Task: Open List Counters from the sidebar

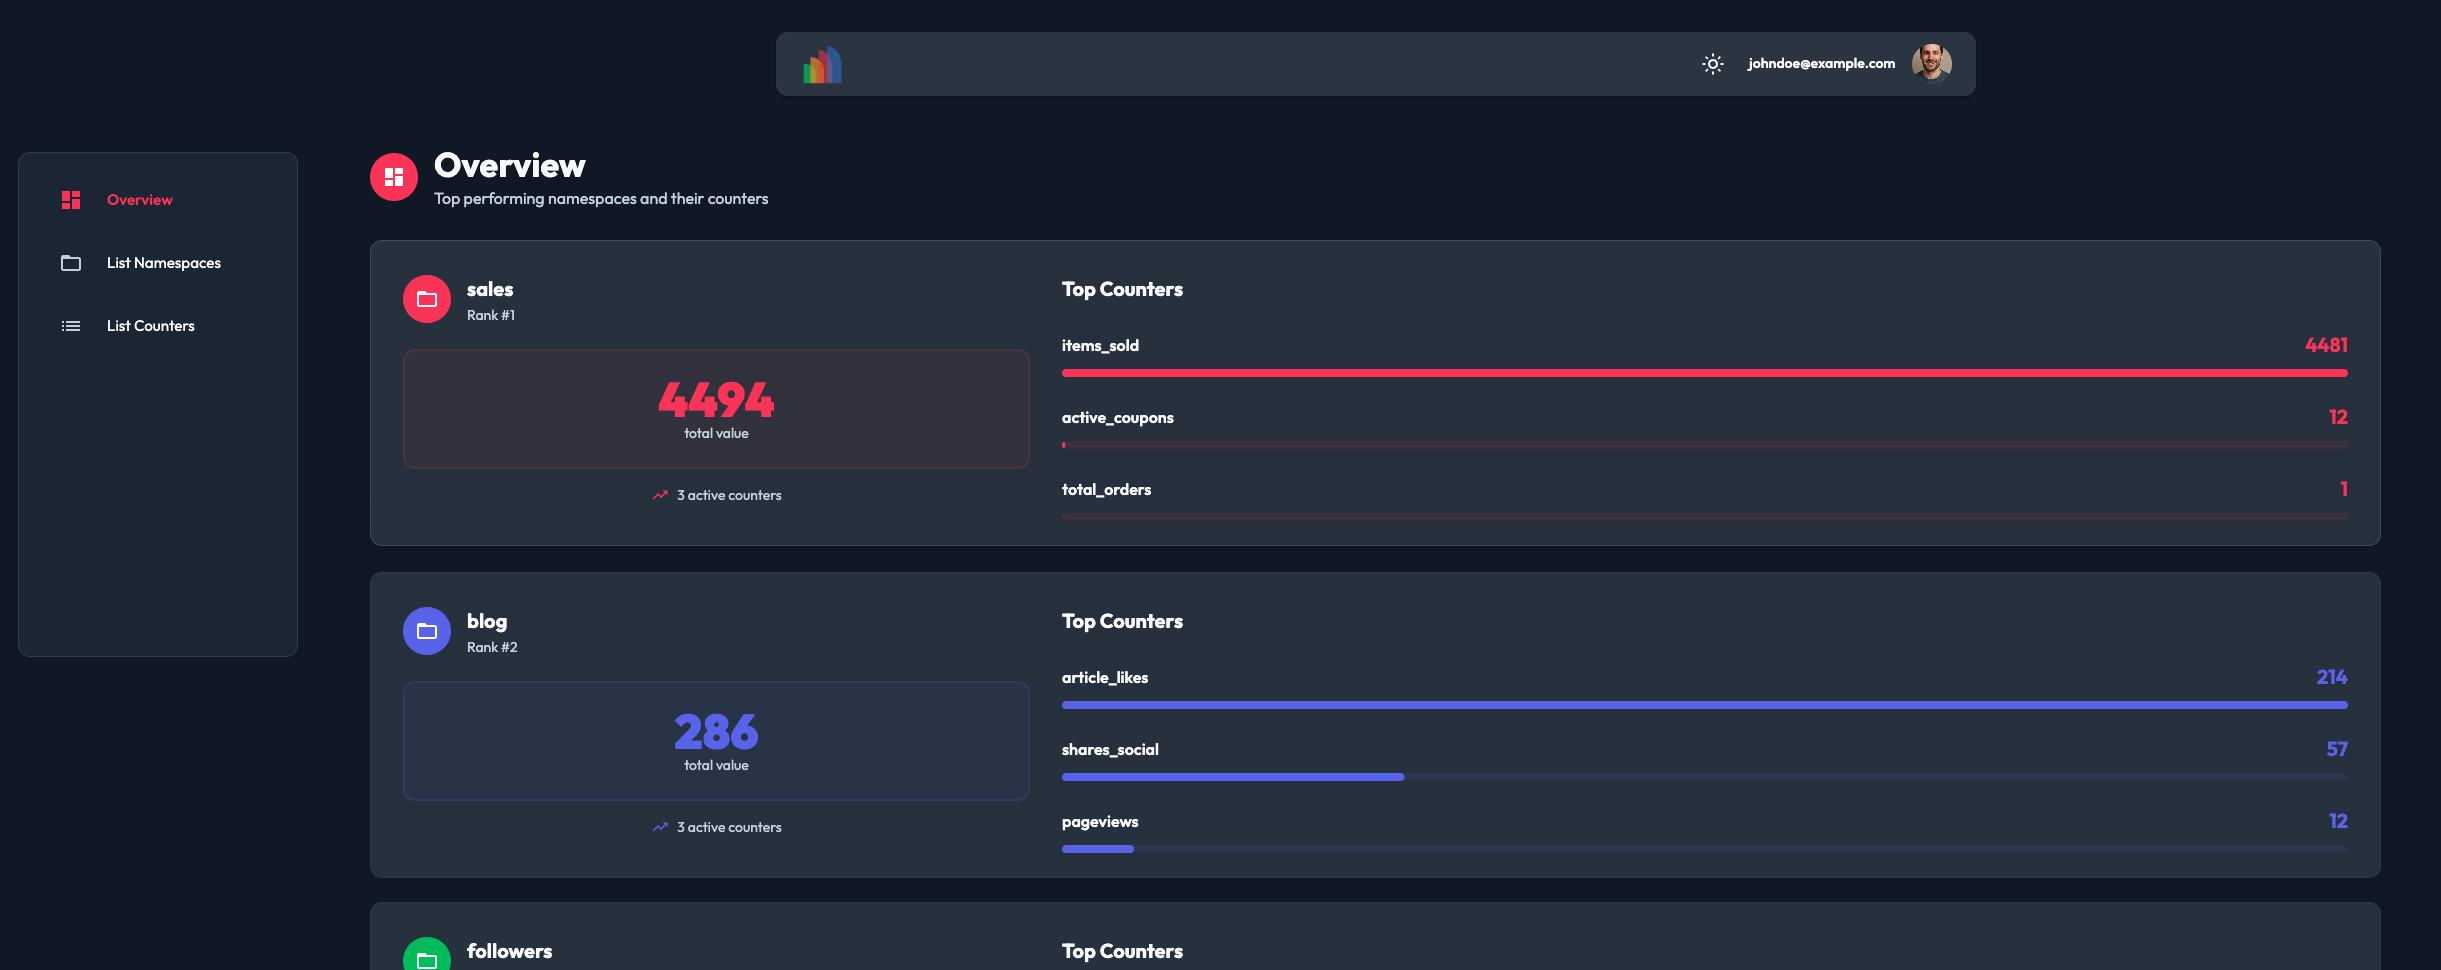Action: pyautogui.click(x=151, y=326)
